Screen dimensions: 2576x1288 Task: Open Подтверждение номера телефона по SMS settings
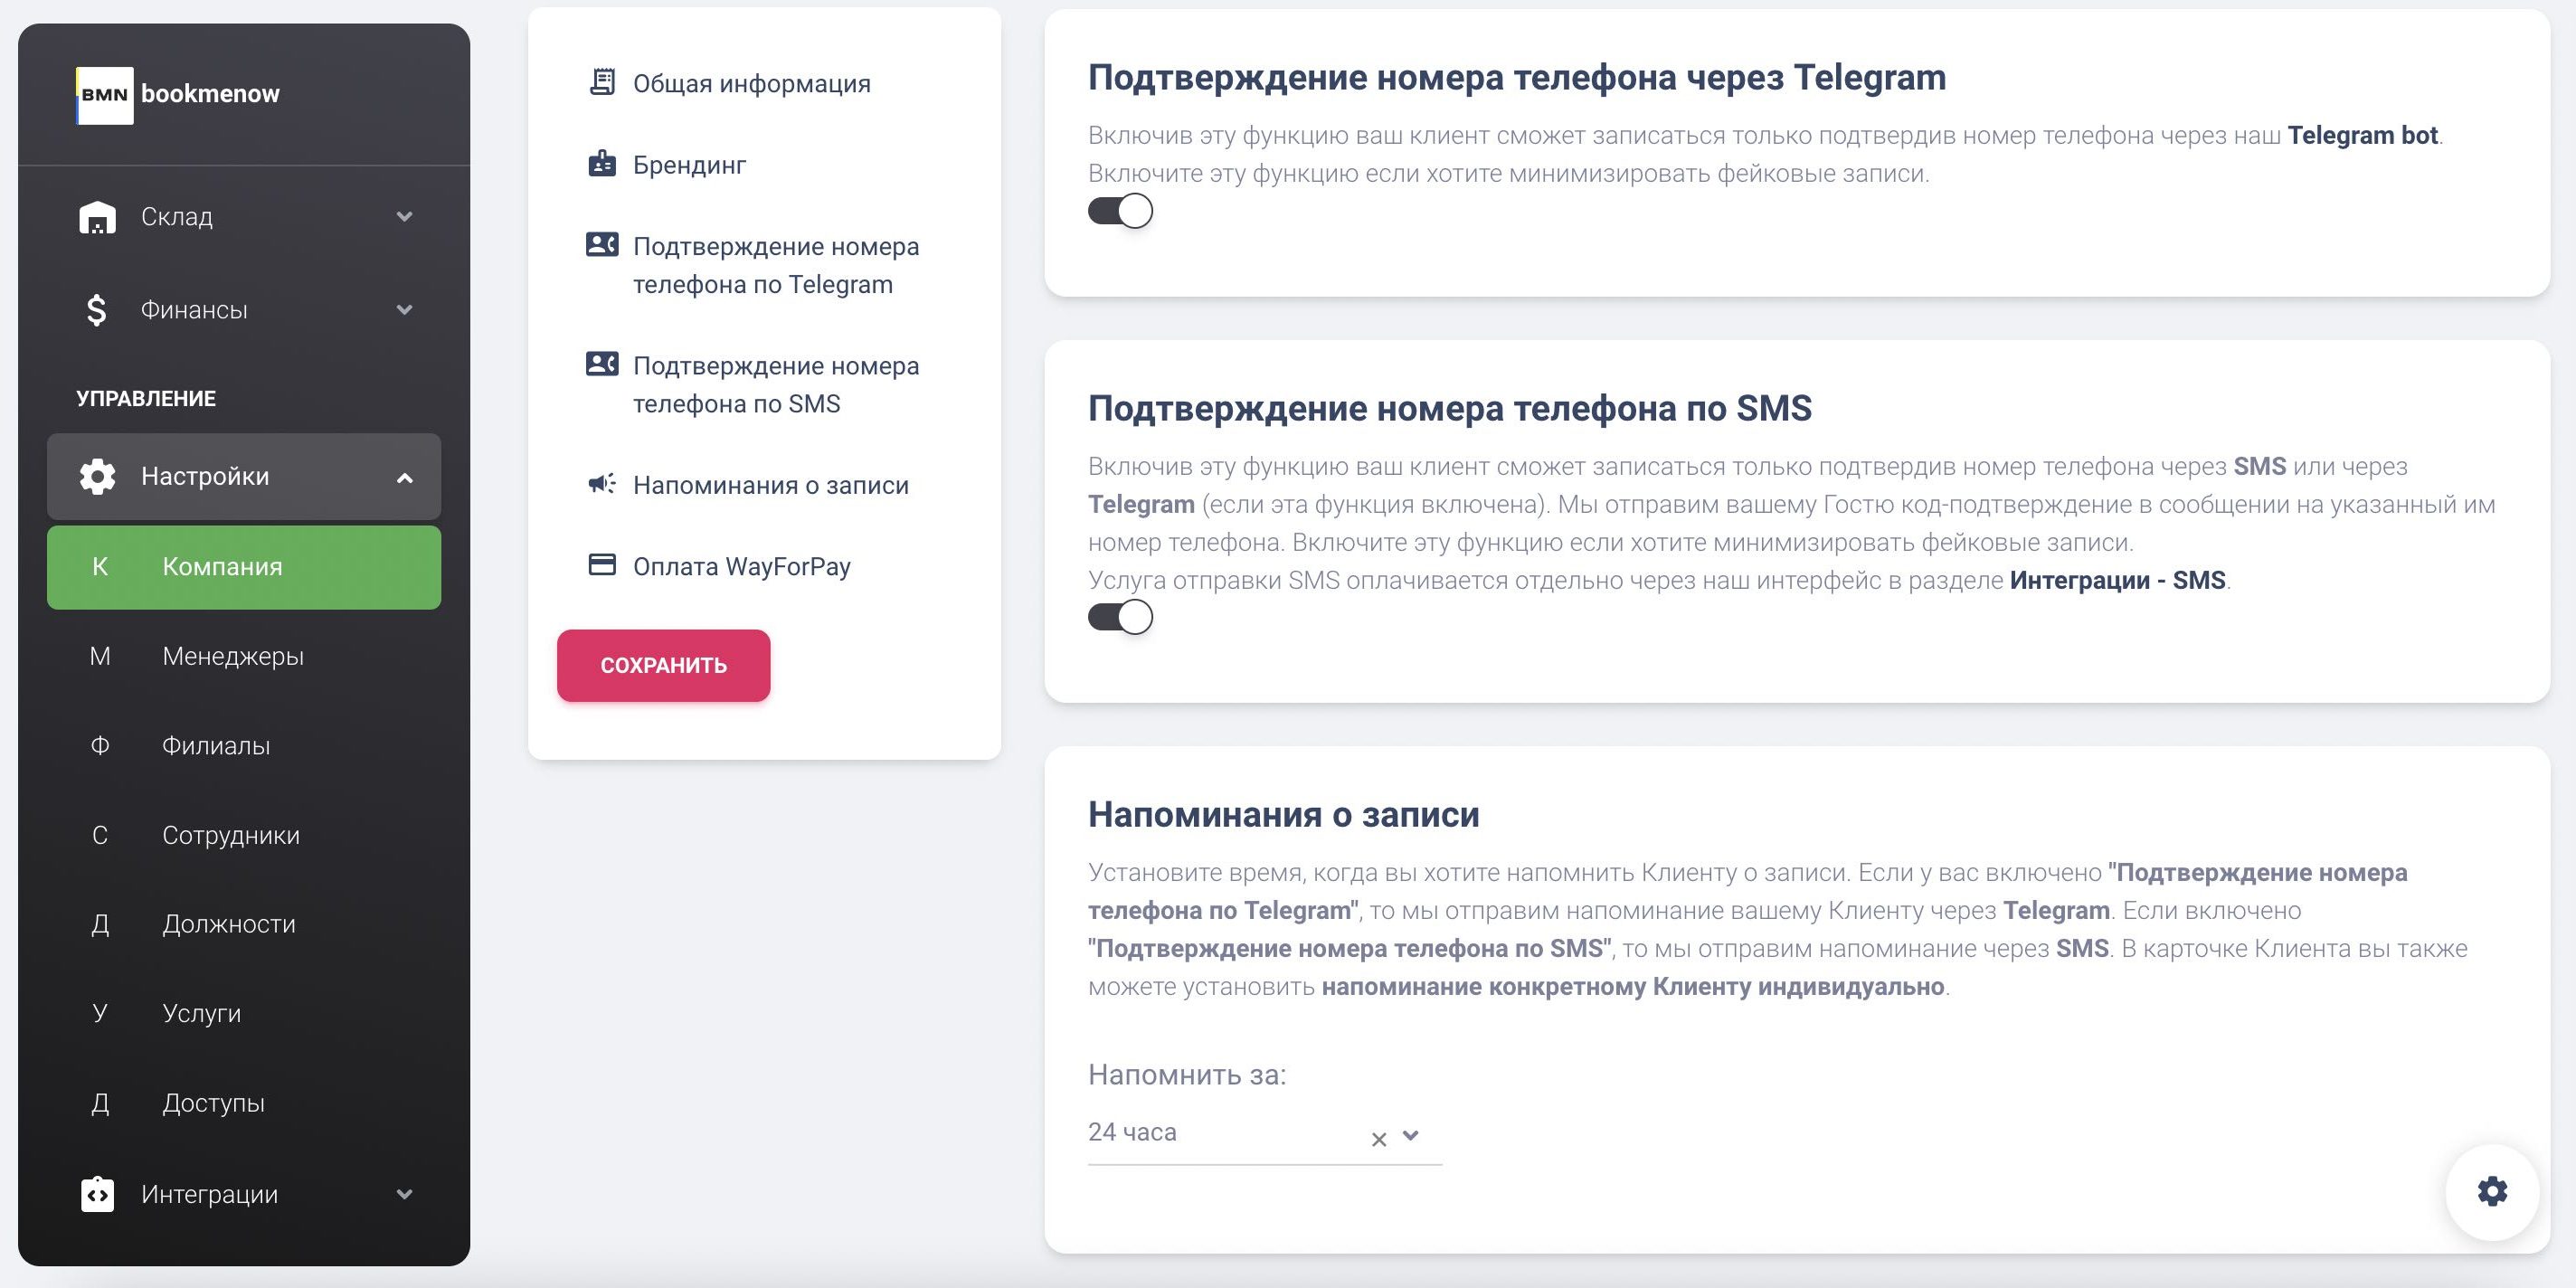[775, 384]
